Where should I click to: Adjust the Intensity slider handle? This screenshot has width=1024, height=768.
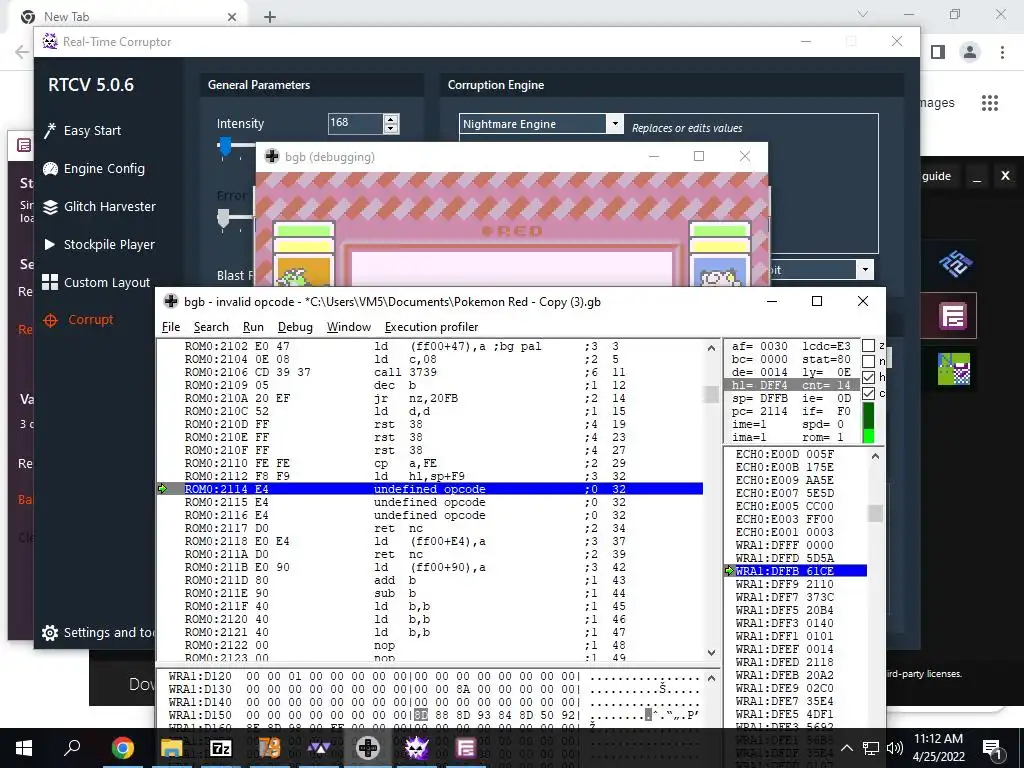click(225, 146)
